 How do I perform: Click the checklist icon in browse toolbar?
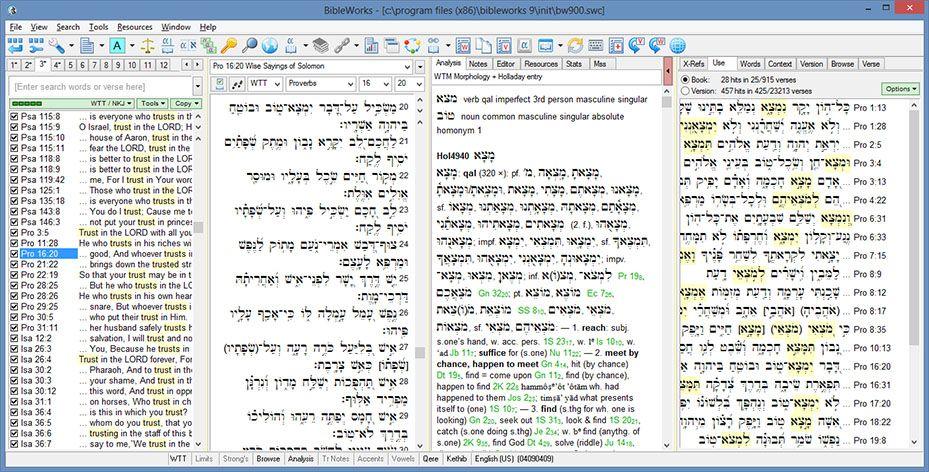(x=220, y=84)
